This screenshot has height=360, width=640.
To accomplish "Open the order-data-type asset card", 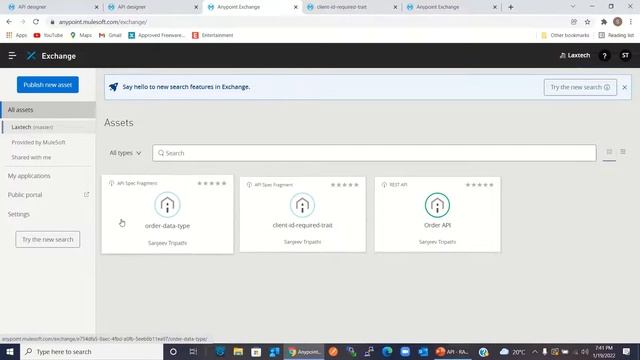I will [167, 214].
